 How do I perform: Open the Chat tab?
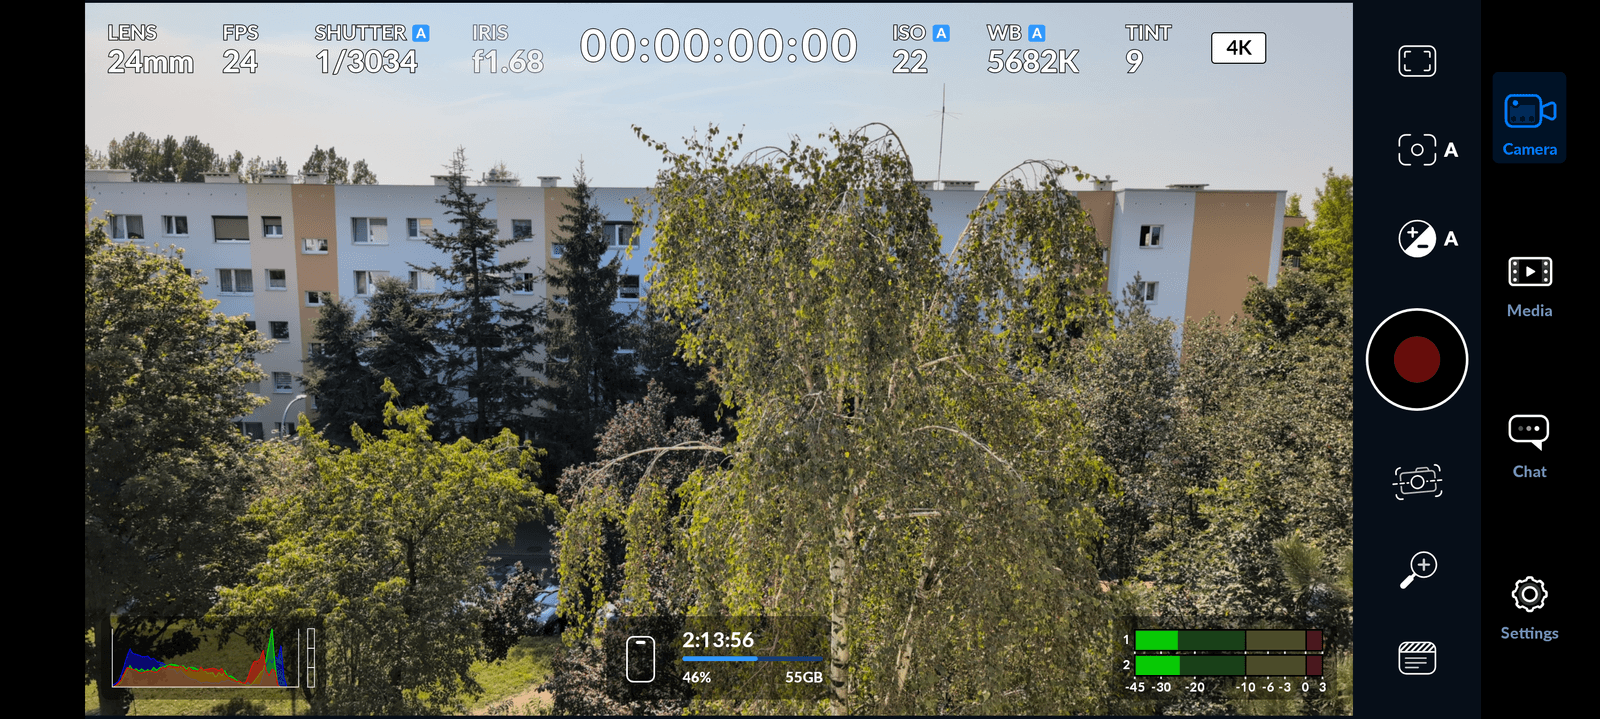(1529, 447)
